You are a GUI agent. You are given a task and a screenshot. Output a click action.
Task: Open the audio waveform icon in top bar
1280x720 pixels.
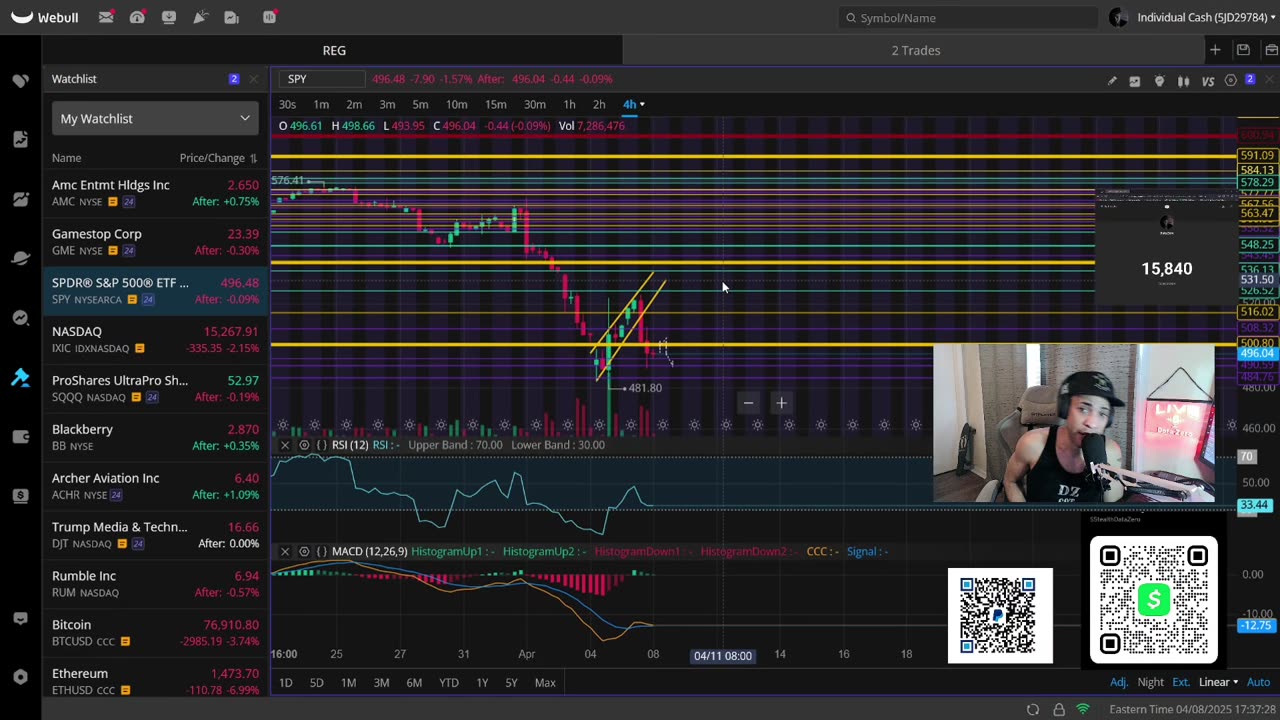pyautogui.click(x=269, y=17)
